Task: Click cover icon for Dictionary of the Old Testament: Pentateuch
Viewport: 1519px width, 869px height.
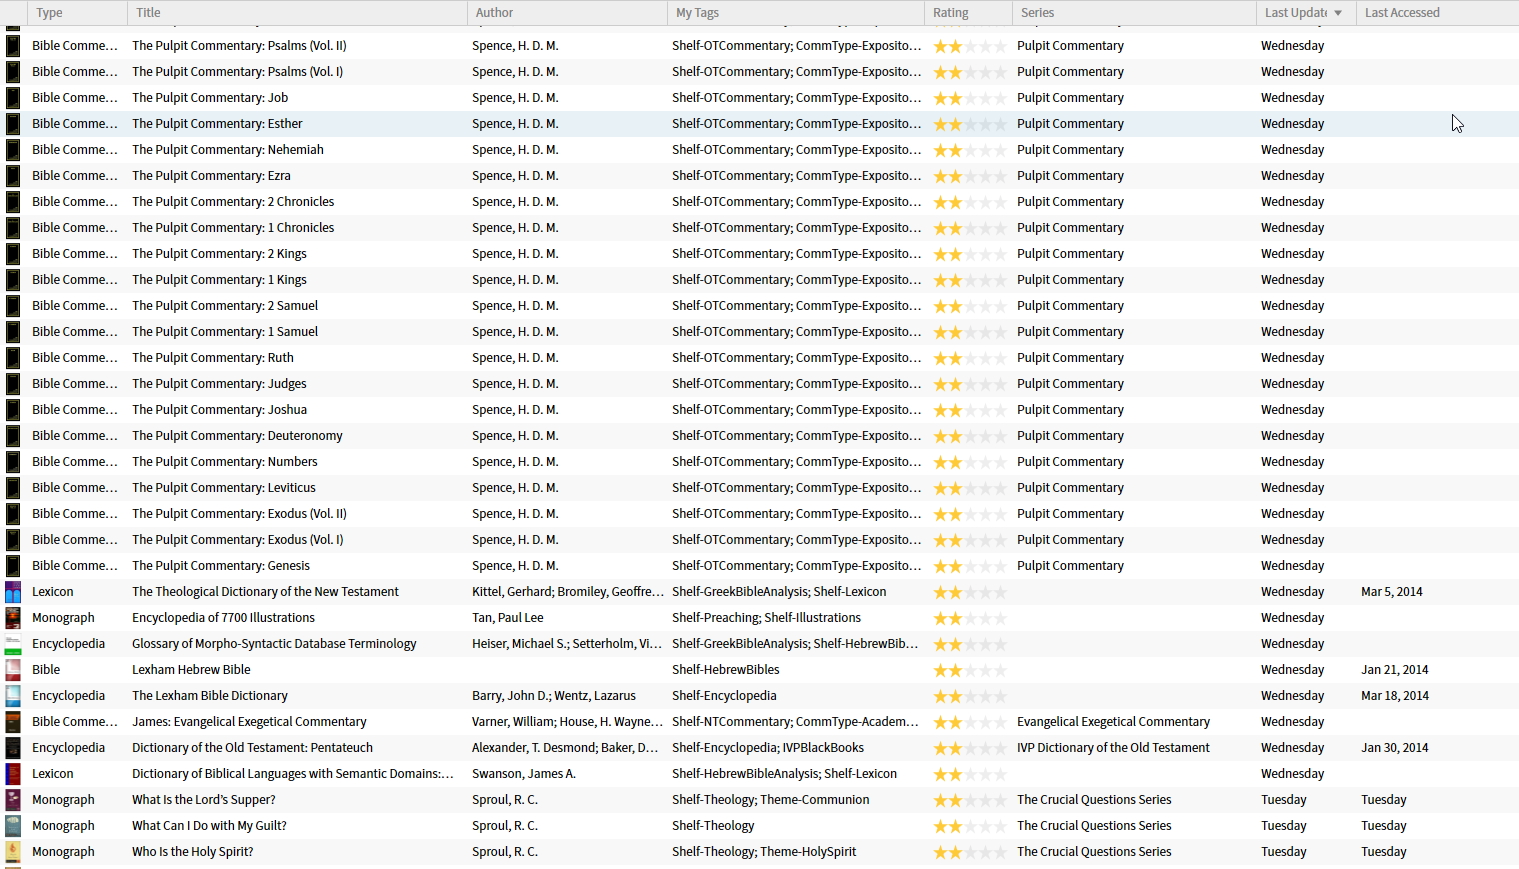Action: coord(13,748)
